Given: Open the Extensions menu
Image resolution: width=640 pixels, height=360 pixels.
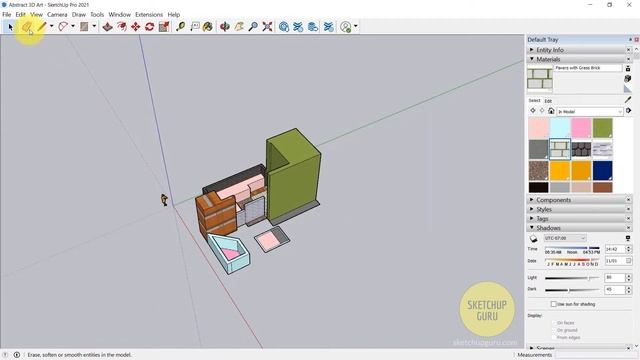Looking at the screenshot, I should (x=149, y=14).
